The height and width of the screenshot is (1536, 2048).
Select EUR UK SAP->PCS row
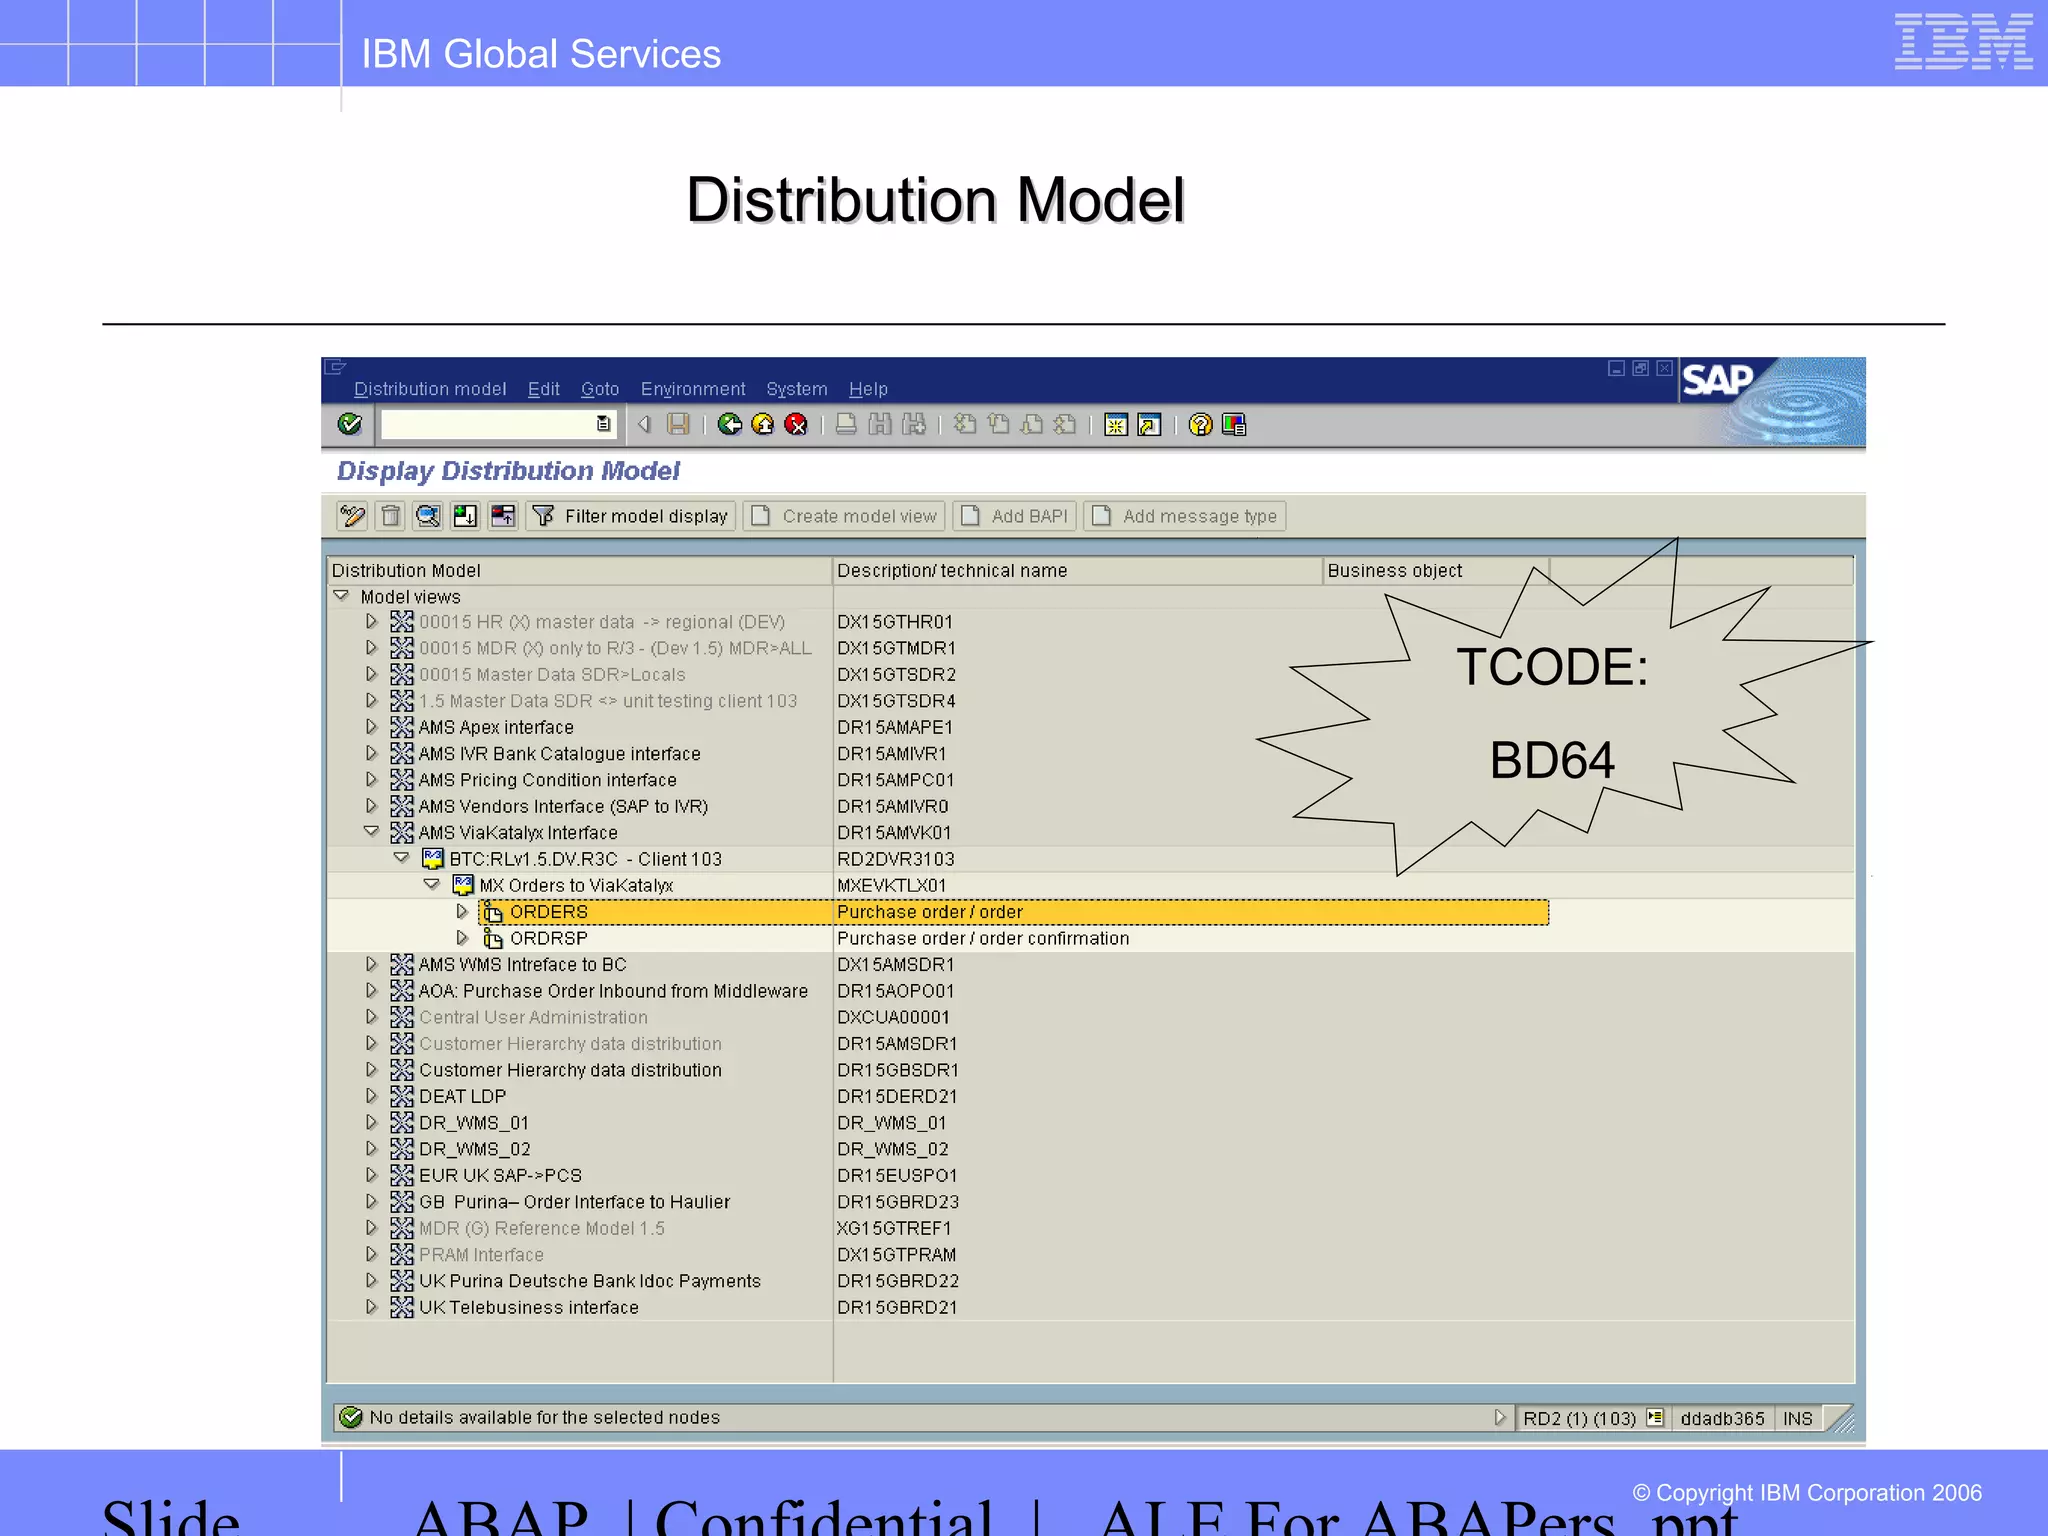pyautogui.click(x=500, y=1175)
